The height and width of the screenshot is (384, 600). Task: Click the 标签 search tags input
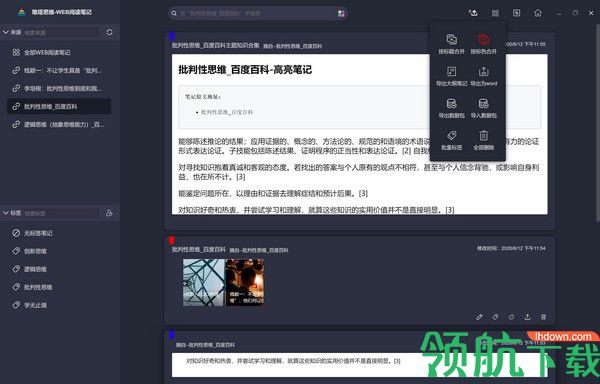61,213
